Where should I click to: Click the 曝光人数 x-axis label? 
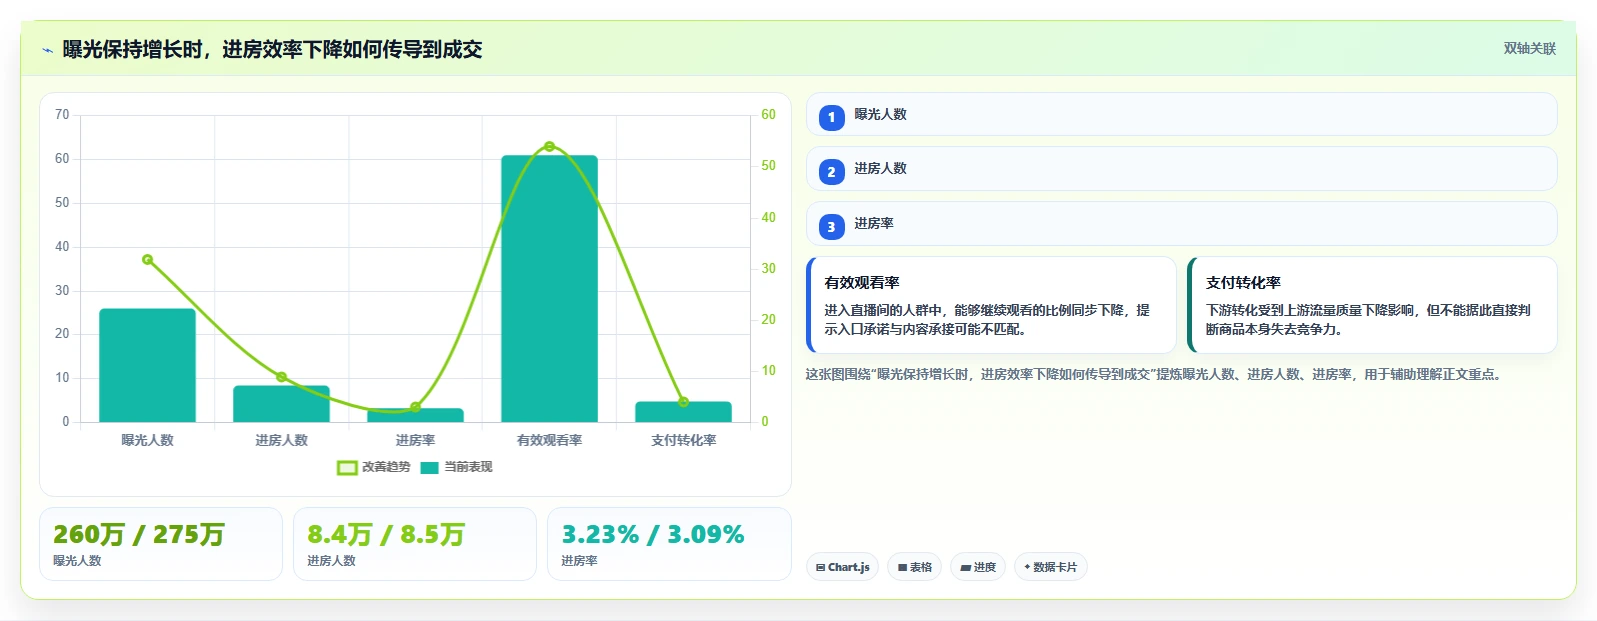pos(147,440)
